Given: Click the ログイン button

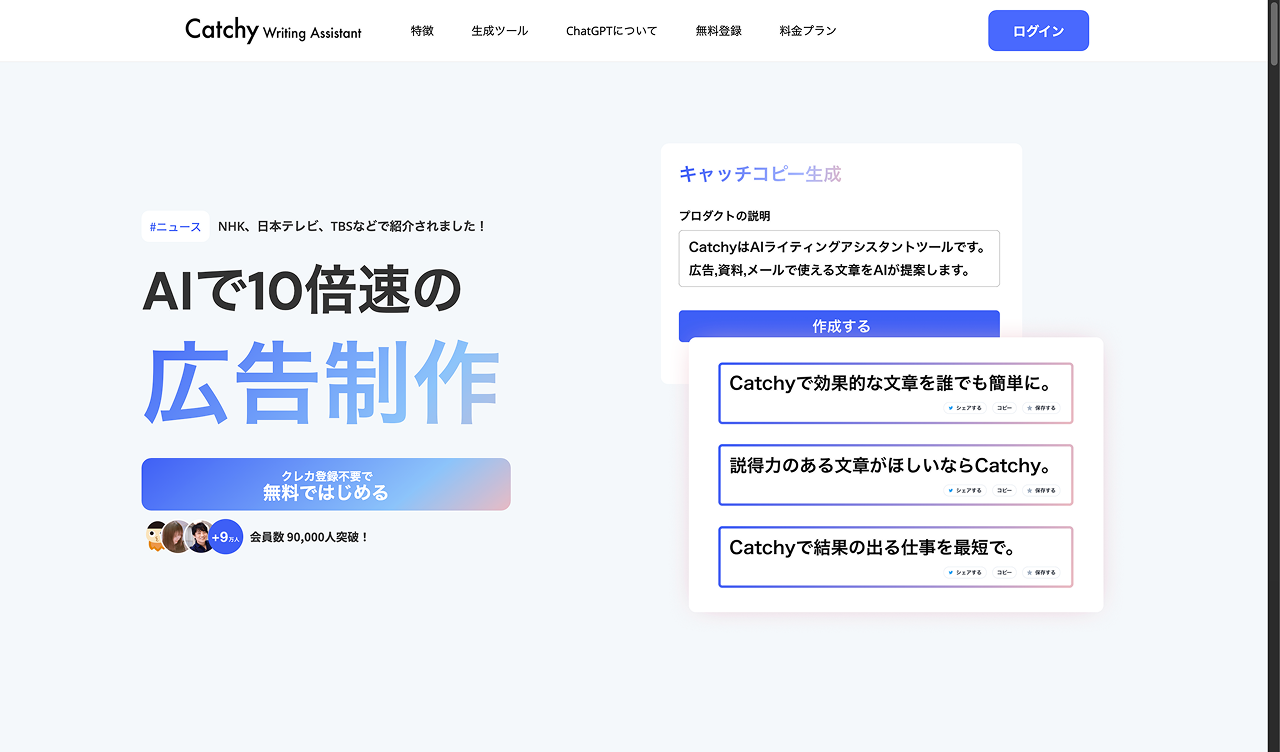Looking at the screenshot, I should pos(1038,31).
